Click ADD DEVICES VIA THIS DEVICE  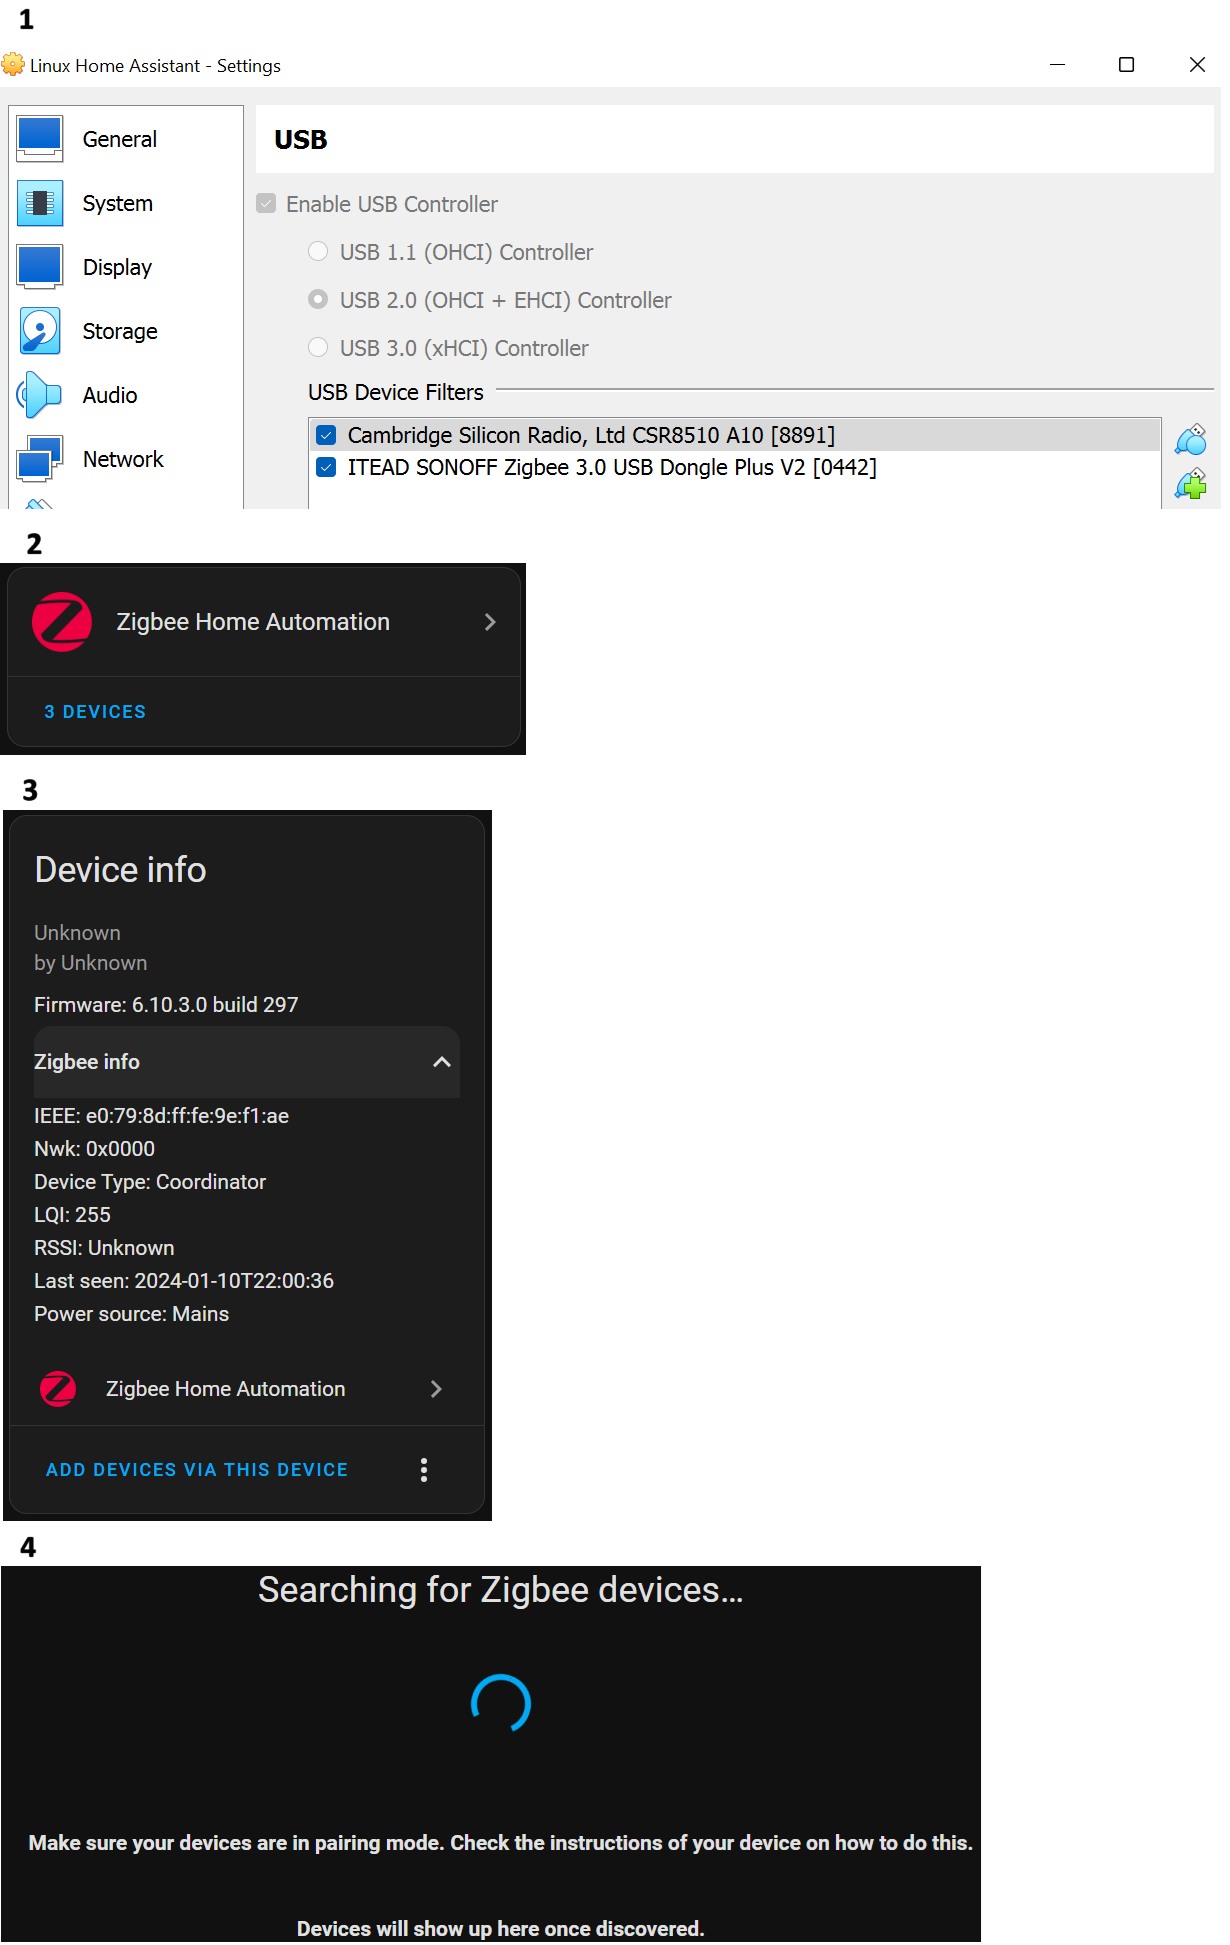coord(197,1470)
